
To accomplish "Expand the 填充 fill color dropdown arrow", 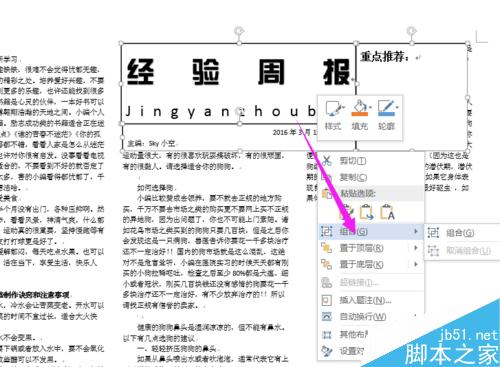I will click(370, 108).
